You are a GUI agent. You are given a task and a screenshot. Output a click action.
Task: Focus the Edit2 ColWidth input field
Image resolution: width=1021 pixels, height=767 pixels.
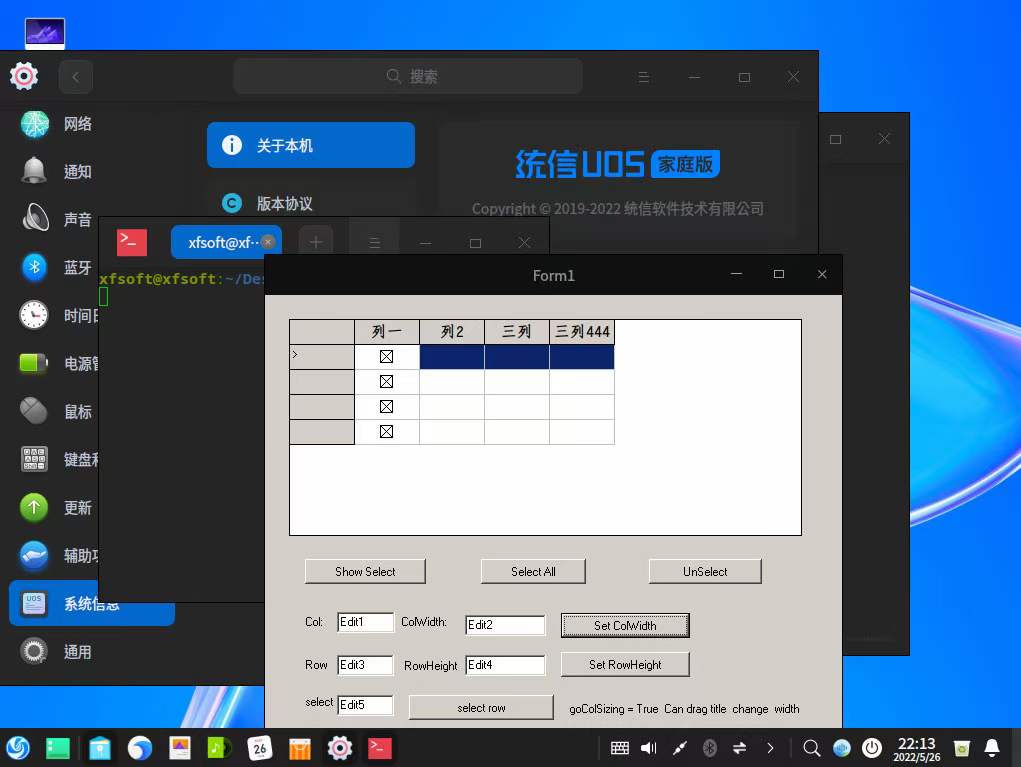(x=505, y=624)
